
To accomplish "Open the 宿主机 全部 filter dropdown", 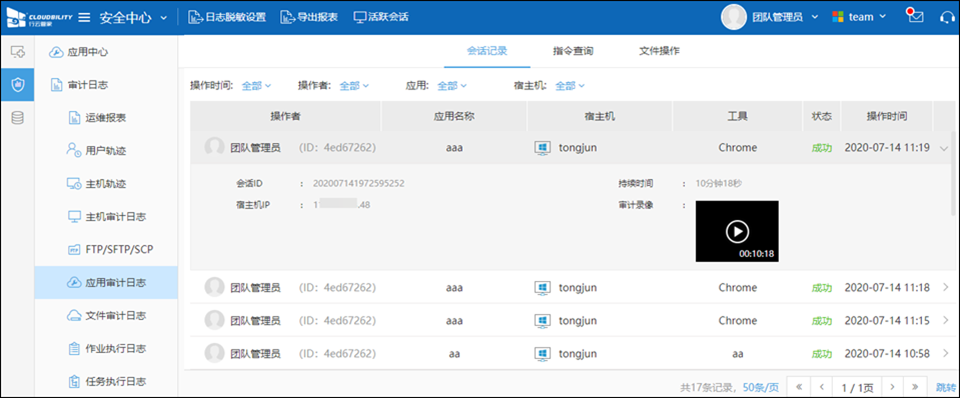I will tap(570, 86).
